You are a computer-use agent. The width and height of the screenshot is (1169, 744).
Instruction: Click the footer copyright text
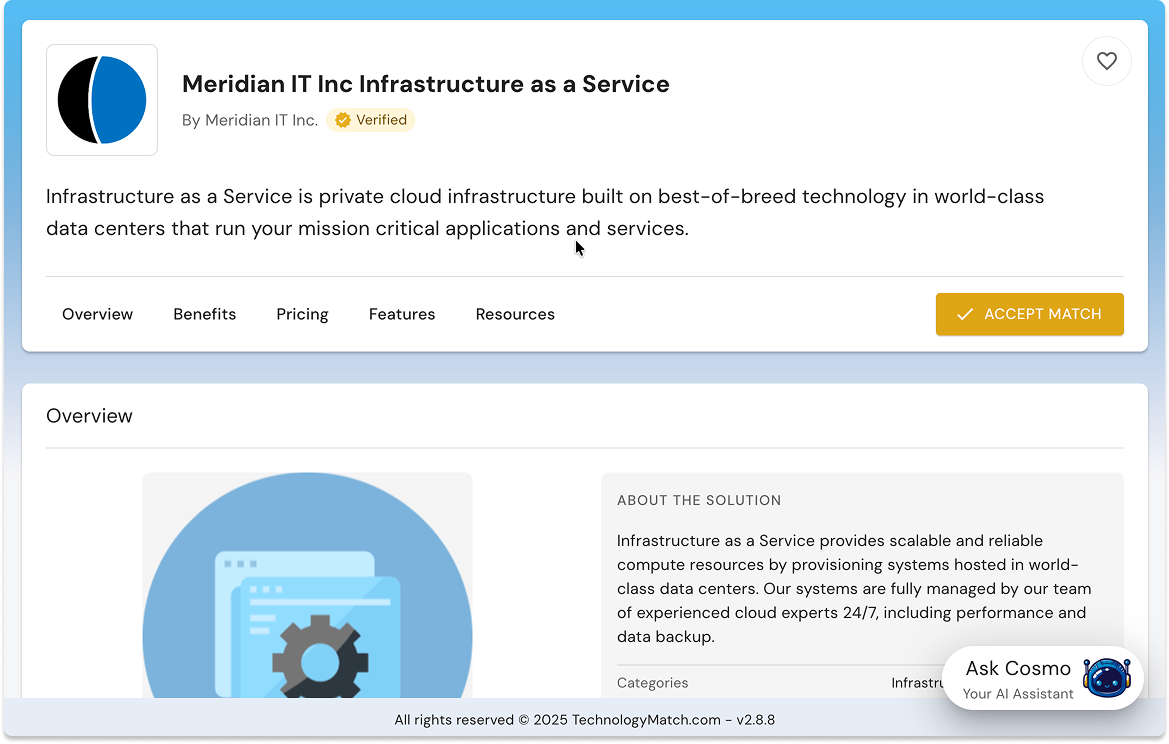coord(584,720)
